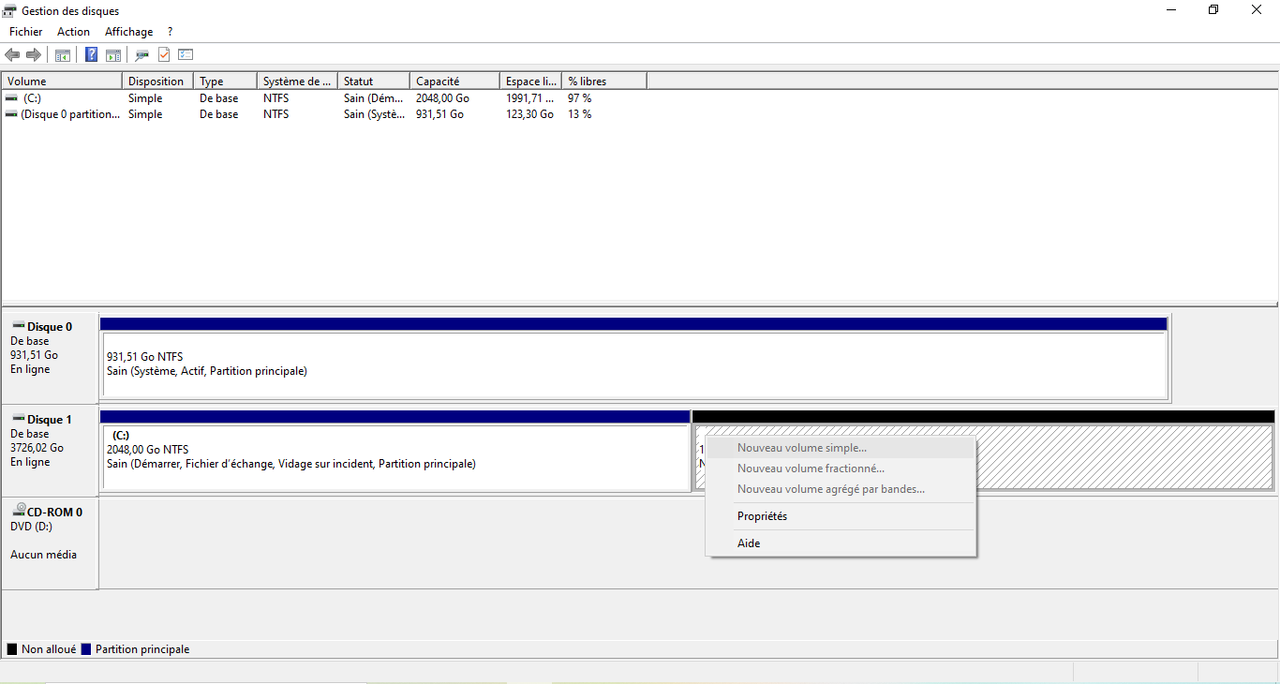Click the Disque 1 disk icon
The image size is (1280, 684).
coord(17,420)
